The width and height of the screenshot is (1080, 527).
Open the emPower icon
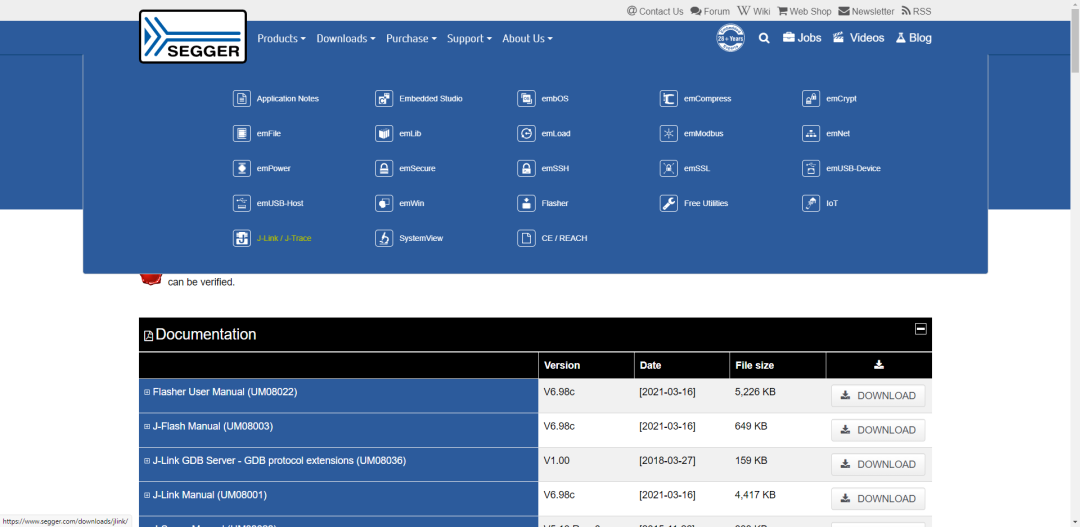tap(242, 168)
